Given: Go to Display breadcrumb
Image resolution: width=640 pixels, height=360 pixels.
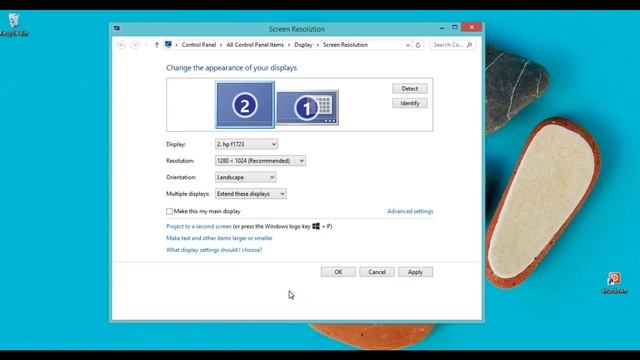Looking at the screenshot, I should click(303, 45).
